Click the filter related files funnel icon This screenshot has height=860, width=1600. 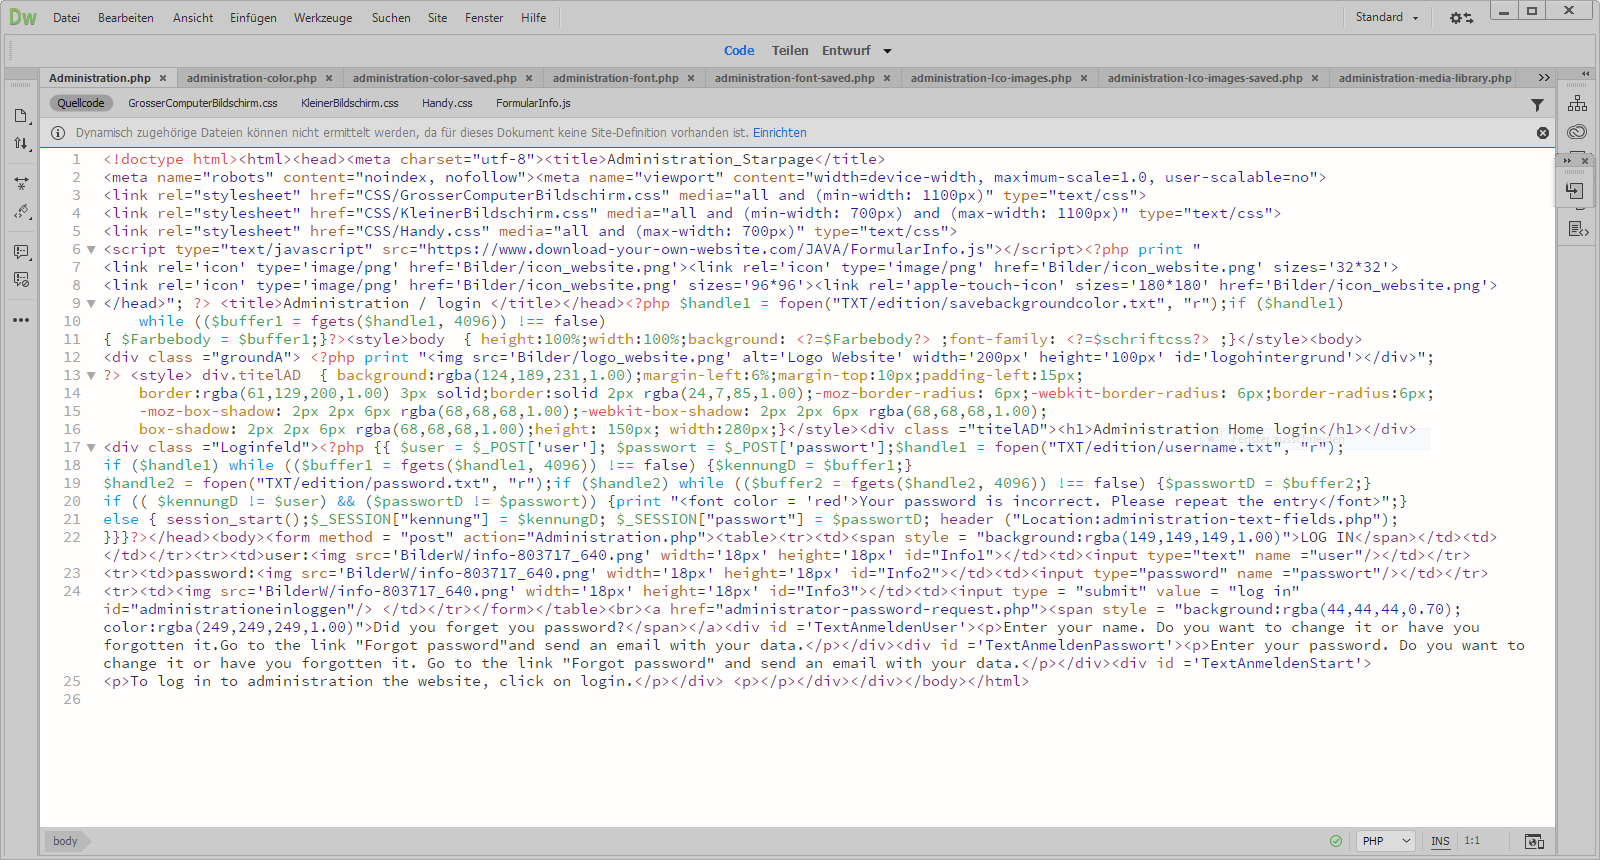click(1537, 104)
